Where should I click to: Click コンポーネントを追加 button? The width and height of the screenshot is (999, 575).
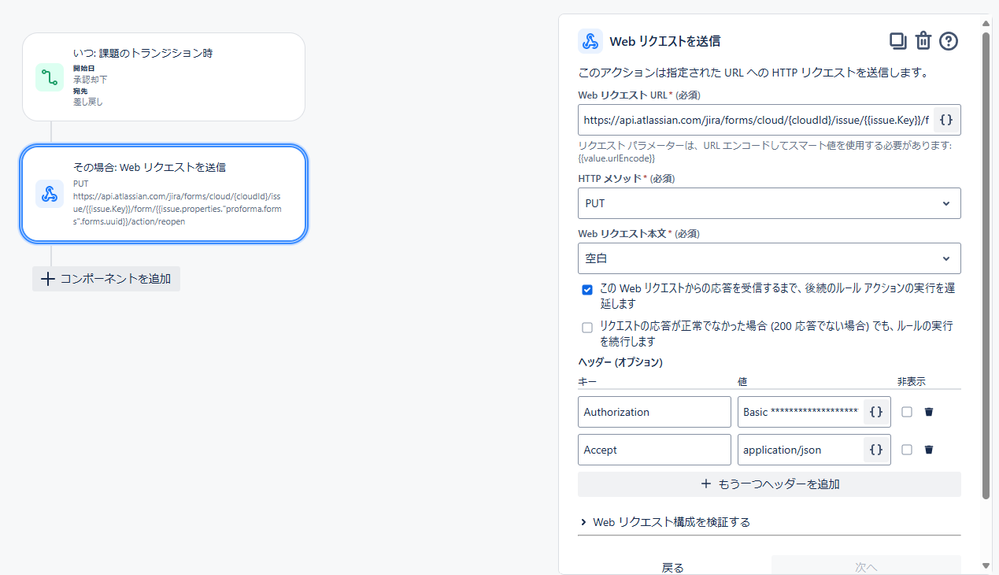click(106, 279)
